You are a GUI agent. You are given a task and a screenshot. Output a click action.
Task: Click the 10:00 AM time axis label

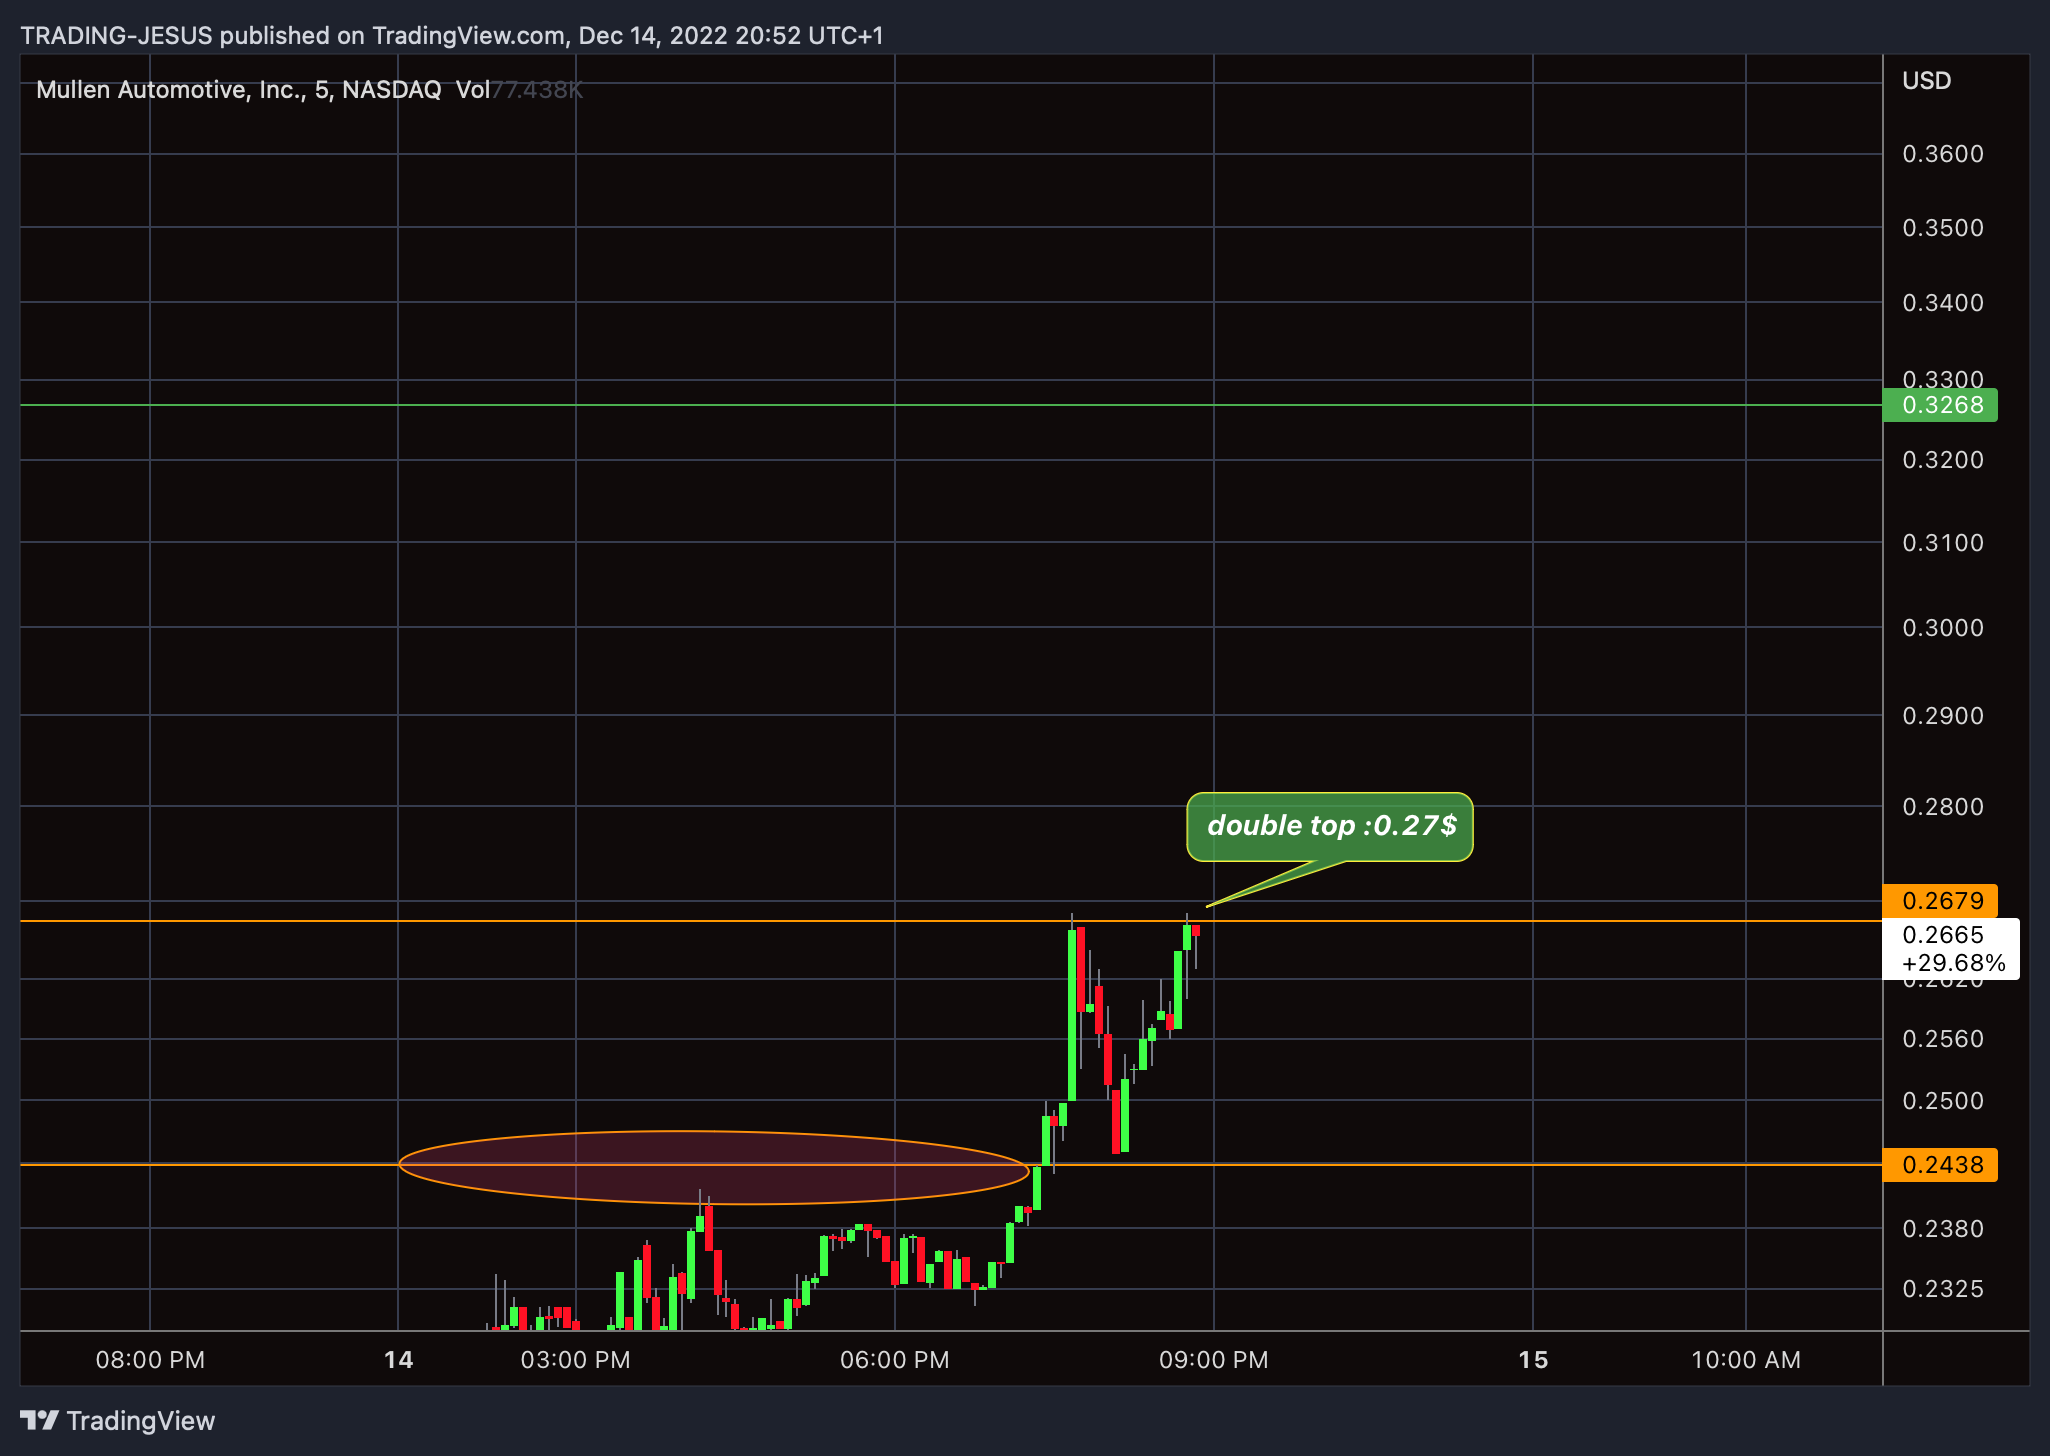click(x=1746, y=1360)
